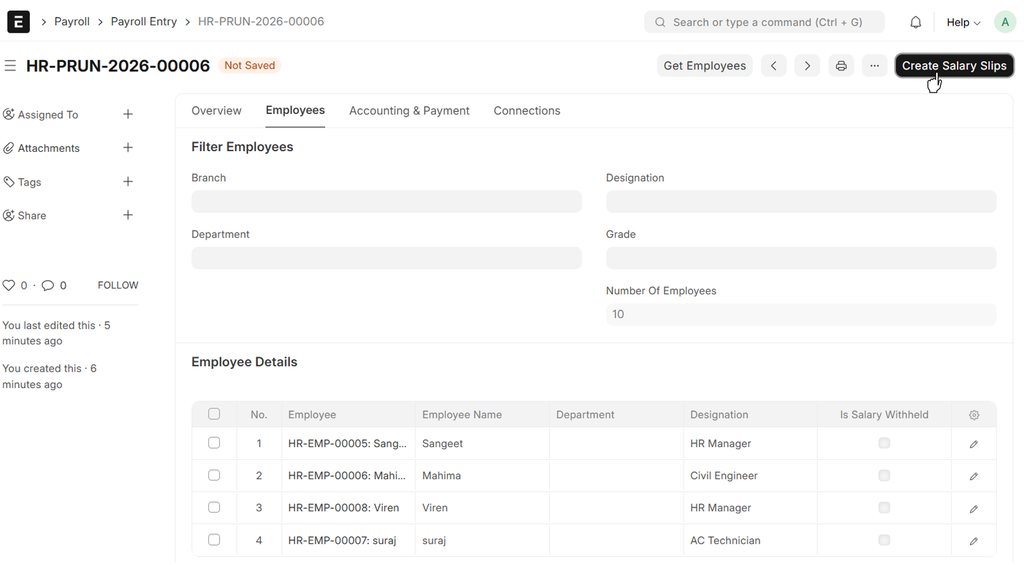Click the search or command input bar
This screenshot has width=1024, height=565.
coord(765,22)
